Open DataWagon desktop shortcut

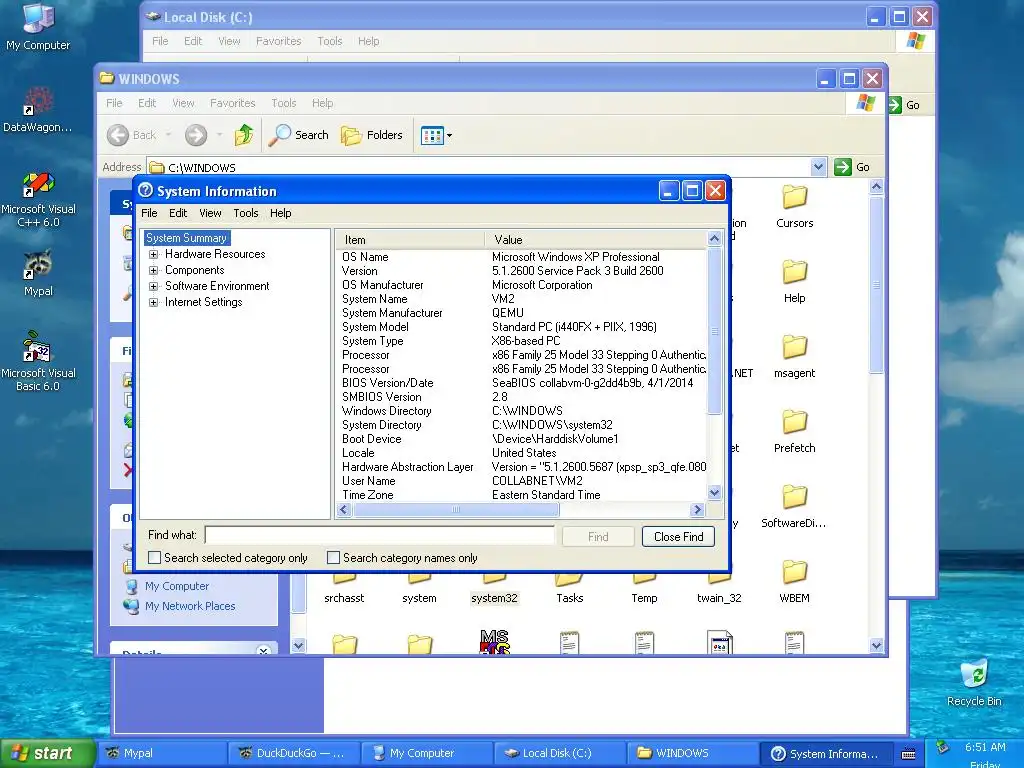38,108
